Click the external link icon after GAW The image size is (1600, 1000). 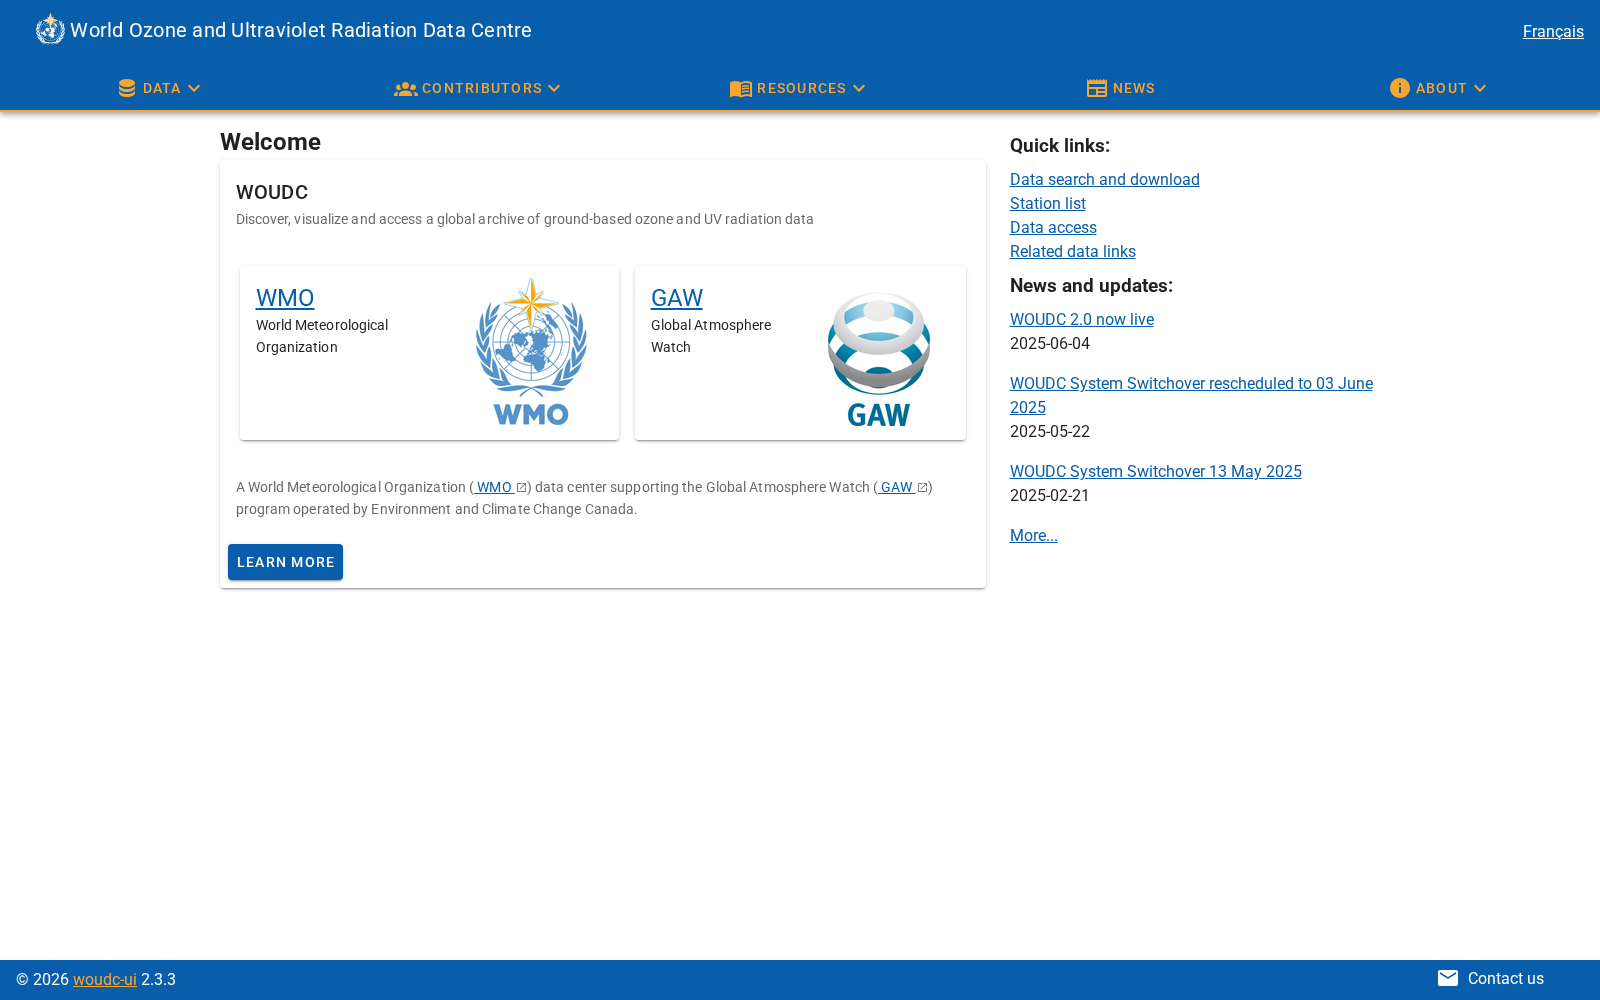(922, 488)
